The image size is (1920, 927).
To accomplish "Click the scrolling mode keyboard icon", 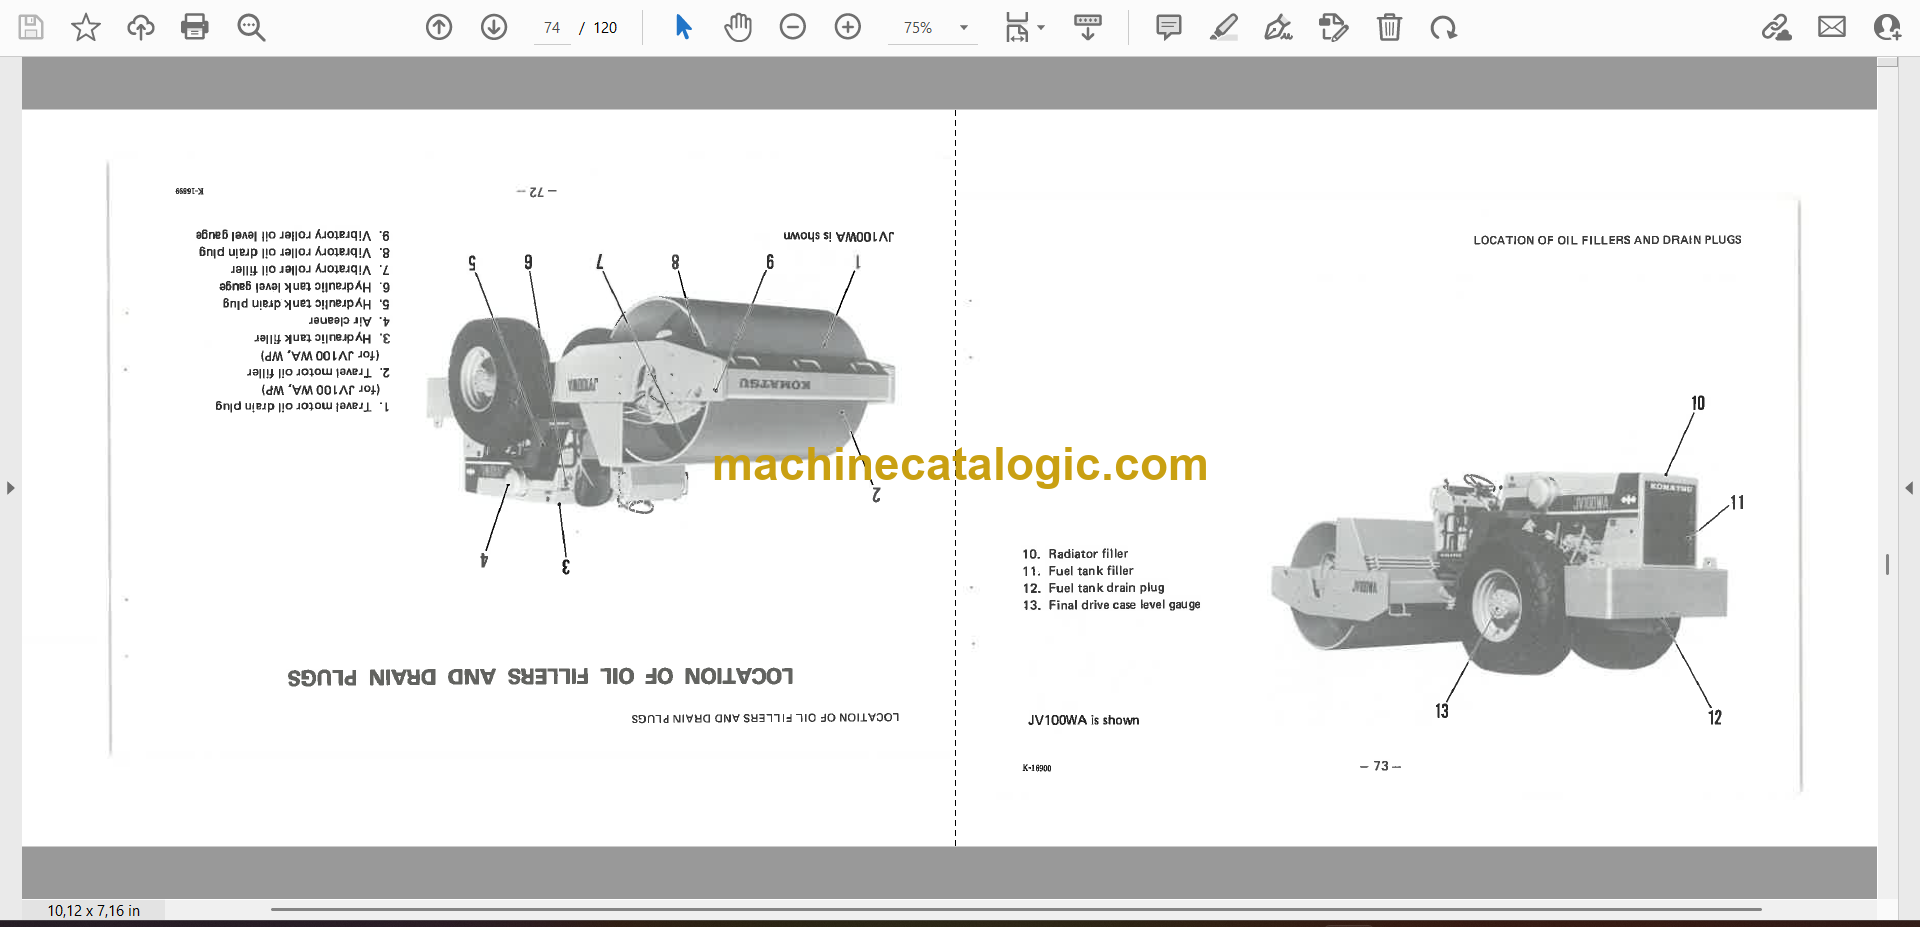I will [1088, 27].
